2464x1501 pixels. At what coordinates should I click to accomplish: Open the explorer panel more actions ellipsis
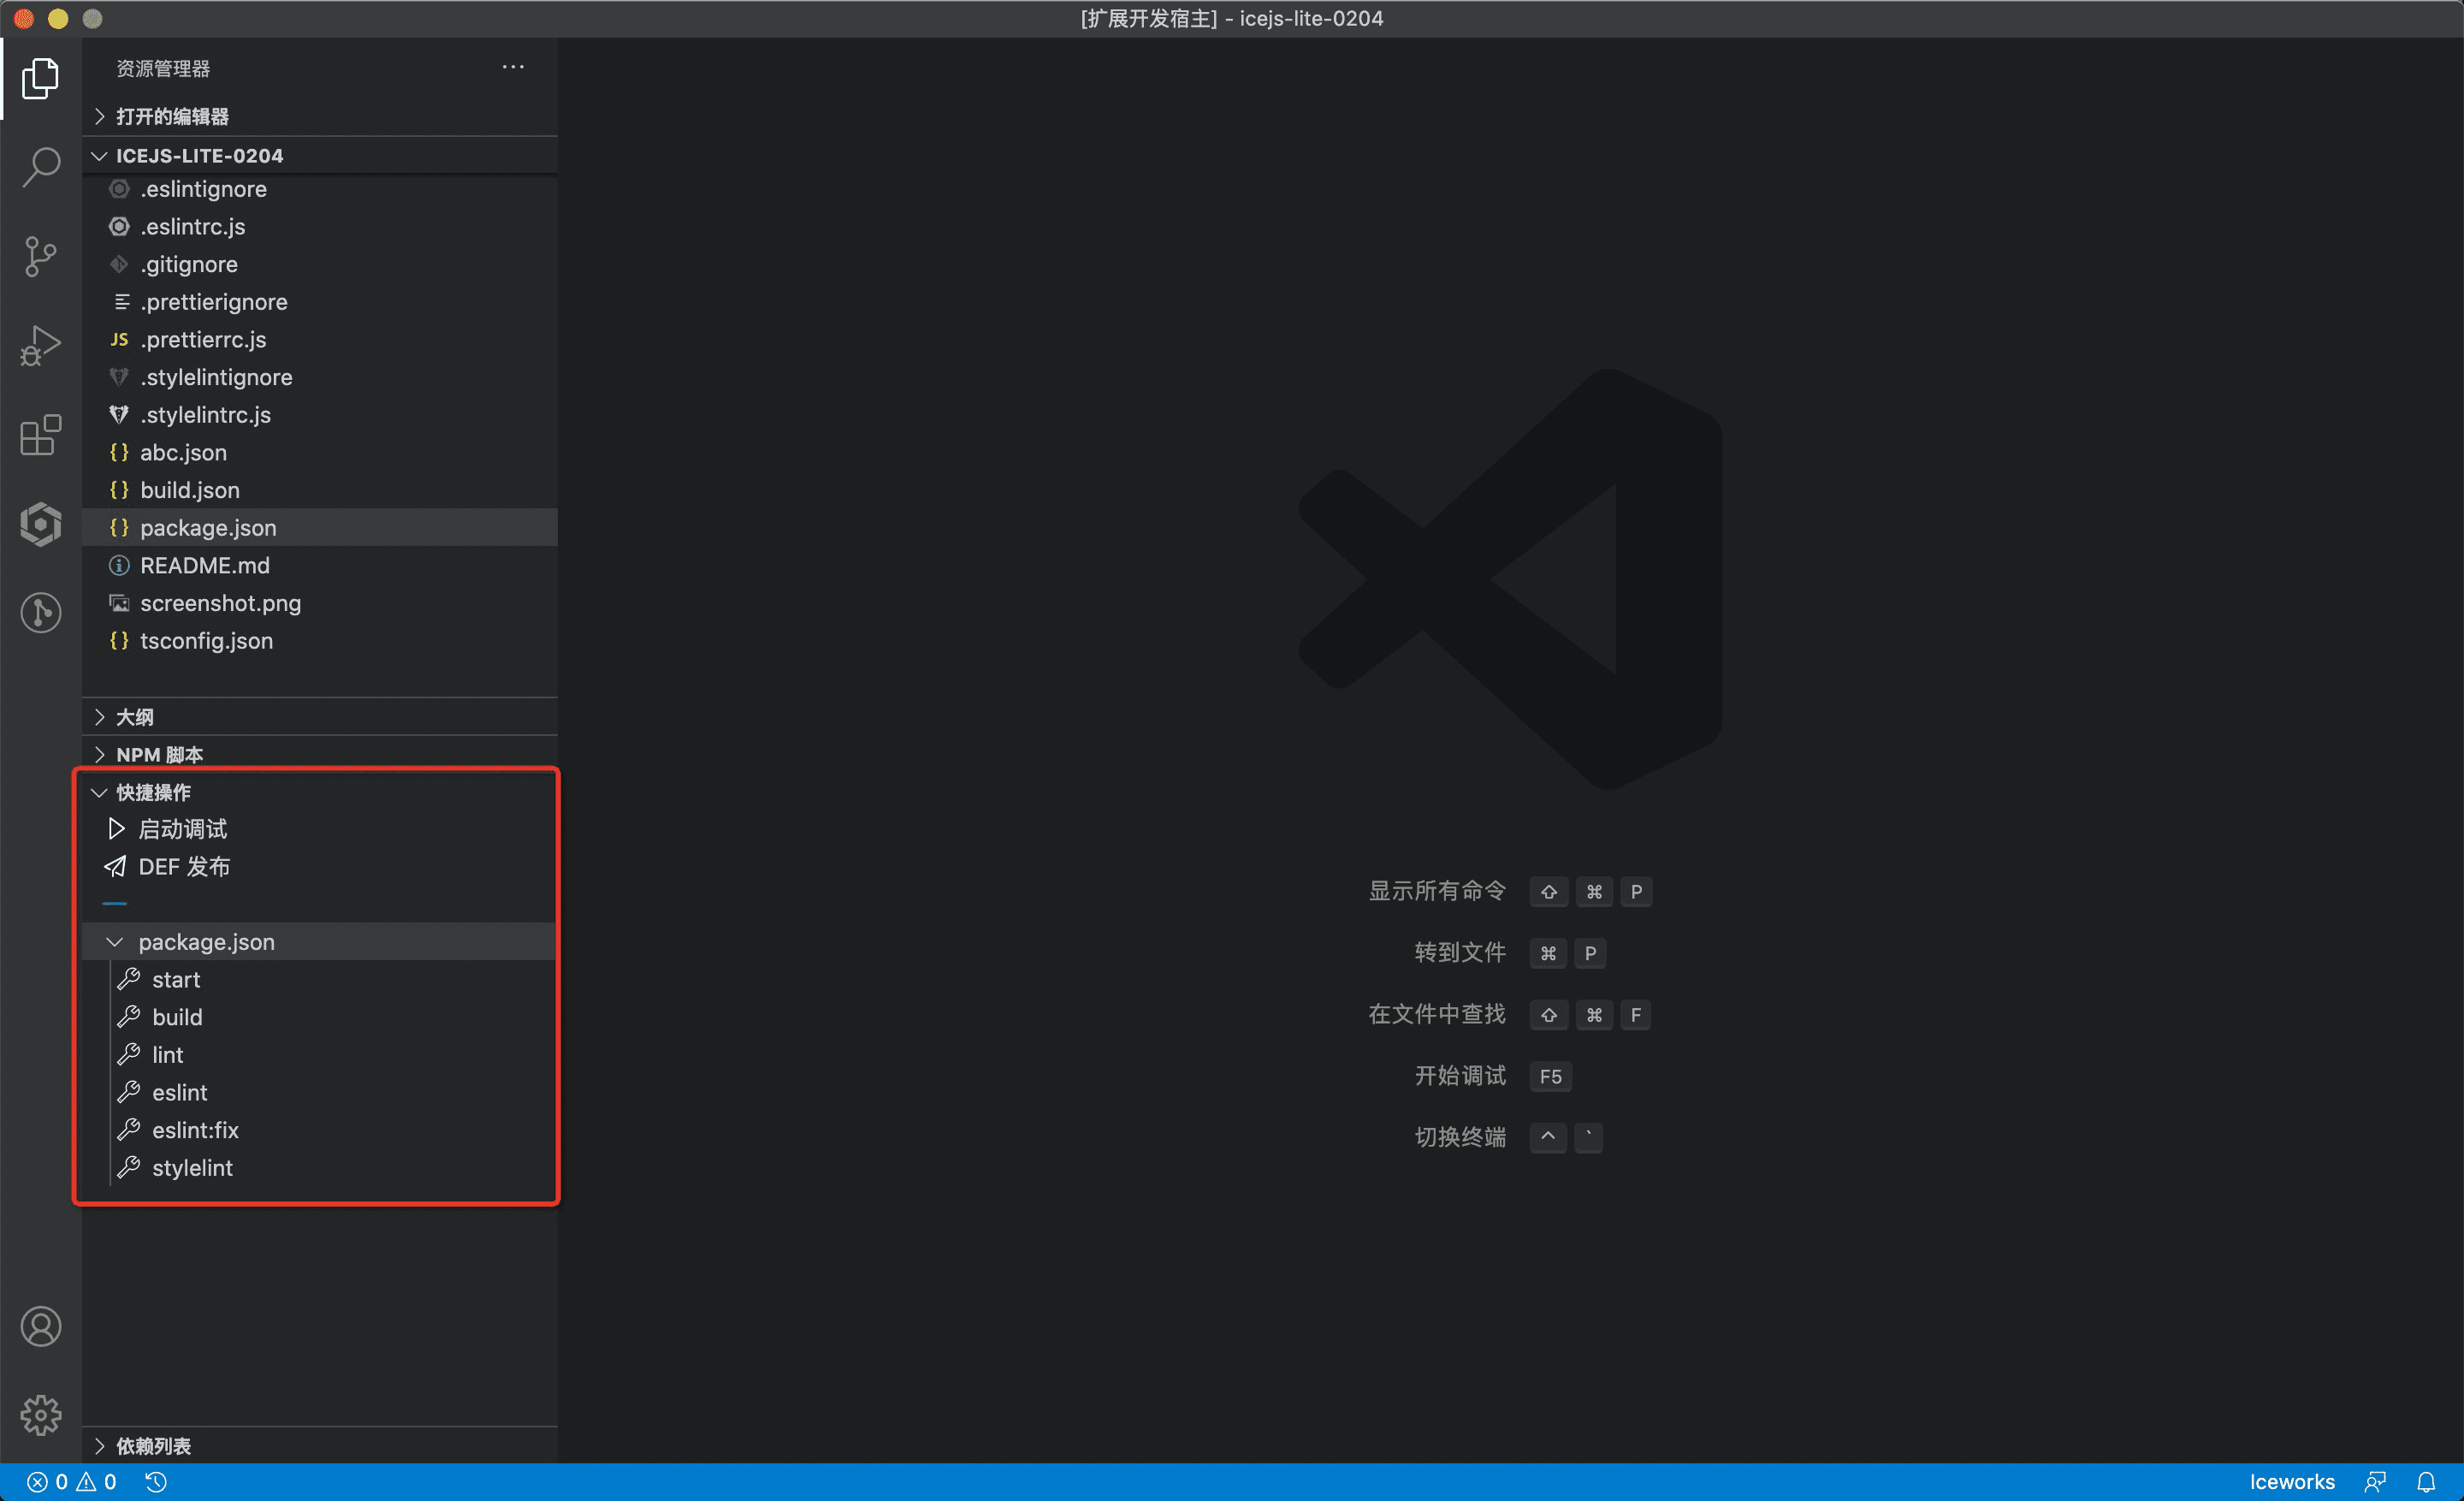click(x=513, y=67)
